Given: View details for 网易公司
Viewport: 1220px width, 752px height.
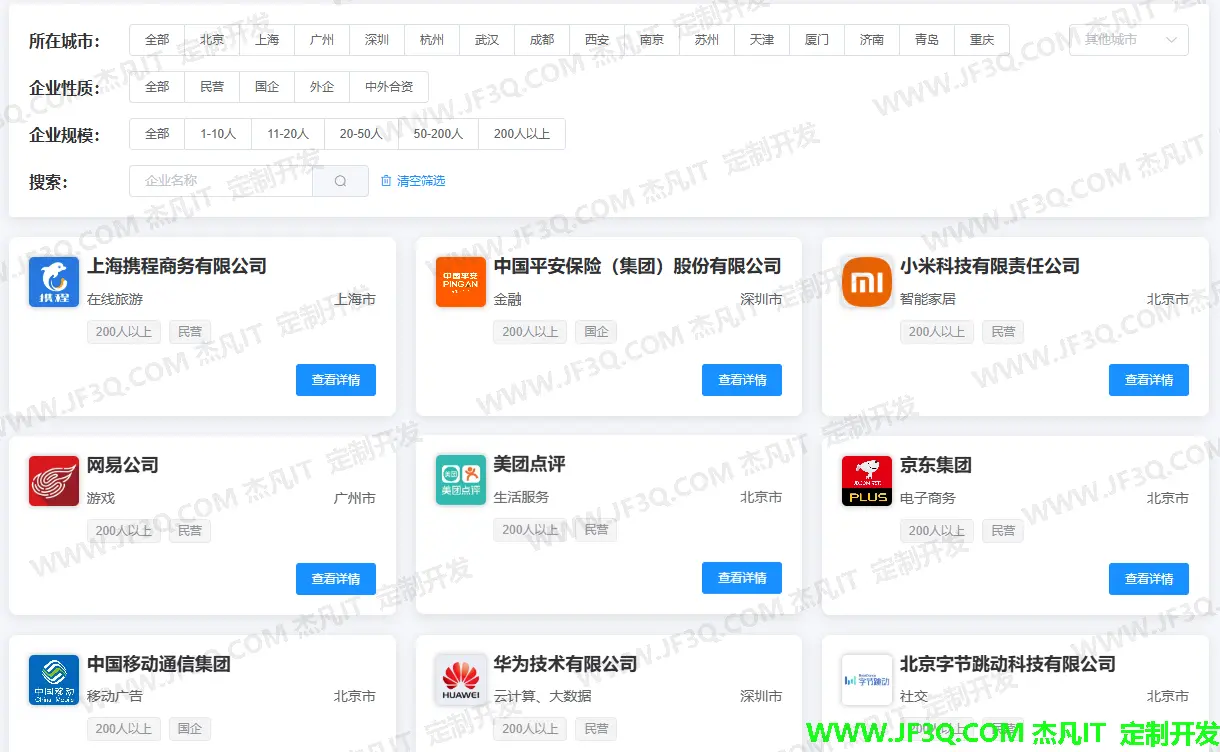Looking at the screenshot, I should [x=336, y=579].
